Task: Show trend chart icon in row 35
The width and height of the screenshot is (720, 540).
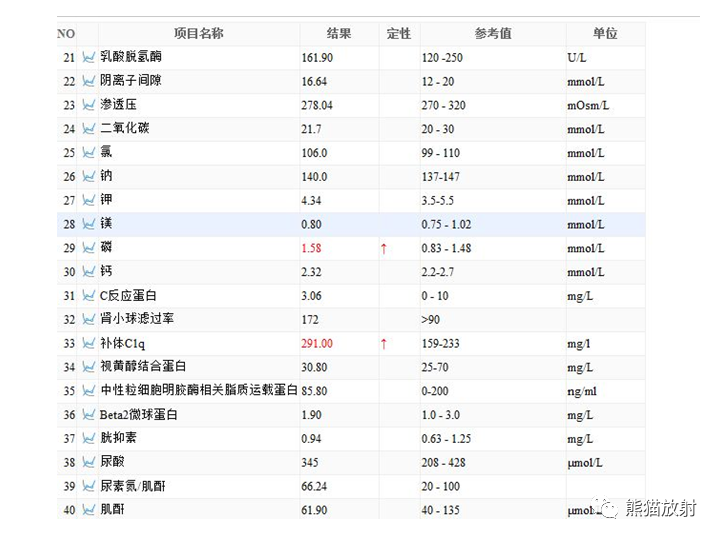Action: 88,391
